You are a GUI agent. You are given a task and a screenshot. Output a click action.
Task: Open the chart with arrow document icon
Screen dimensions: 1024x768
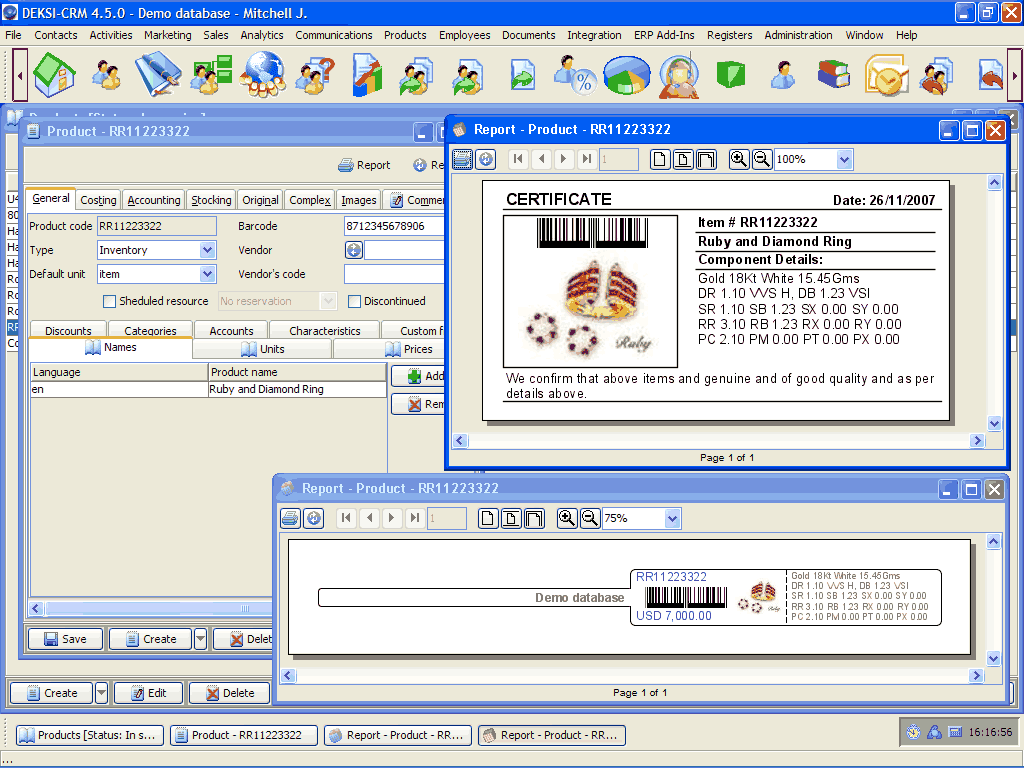(368, 74)
